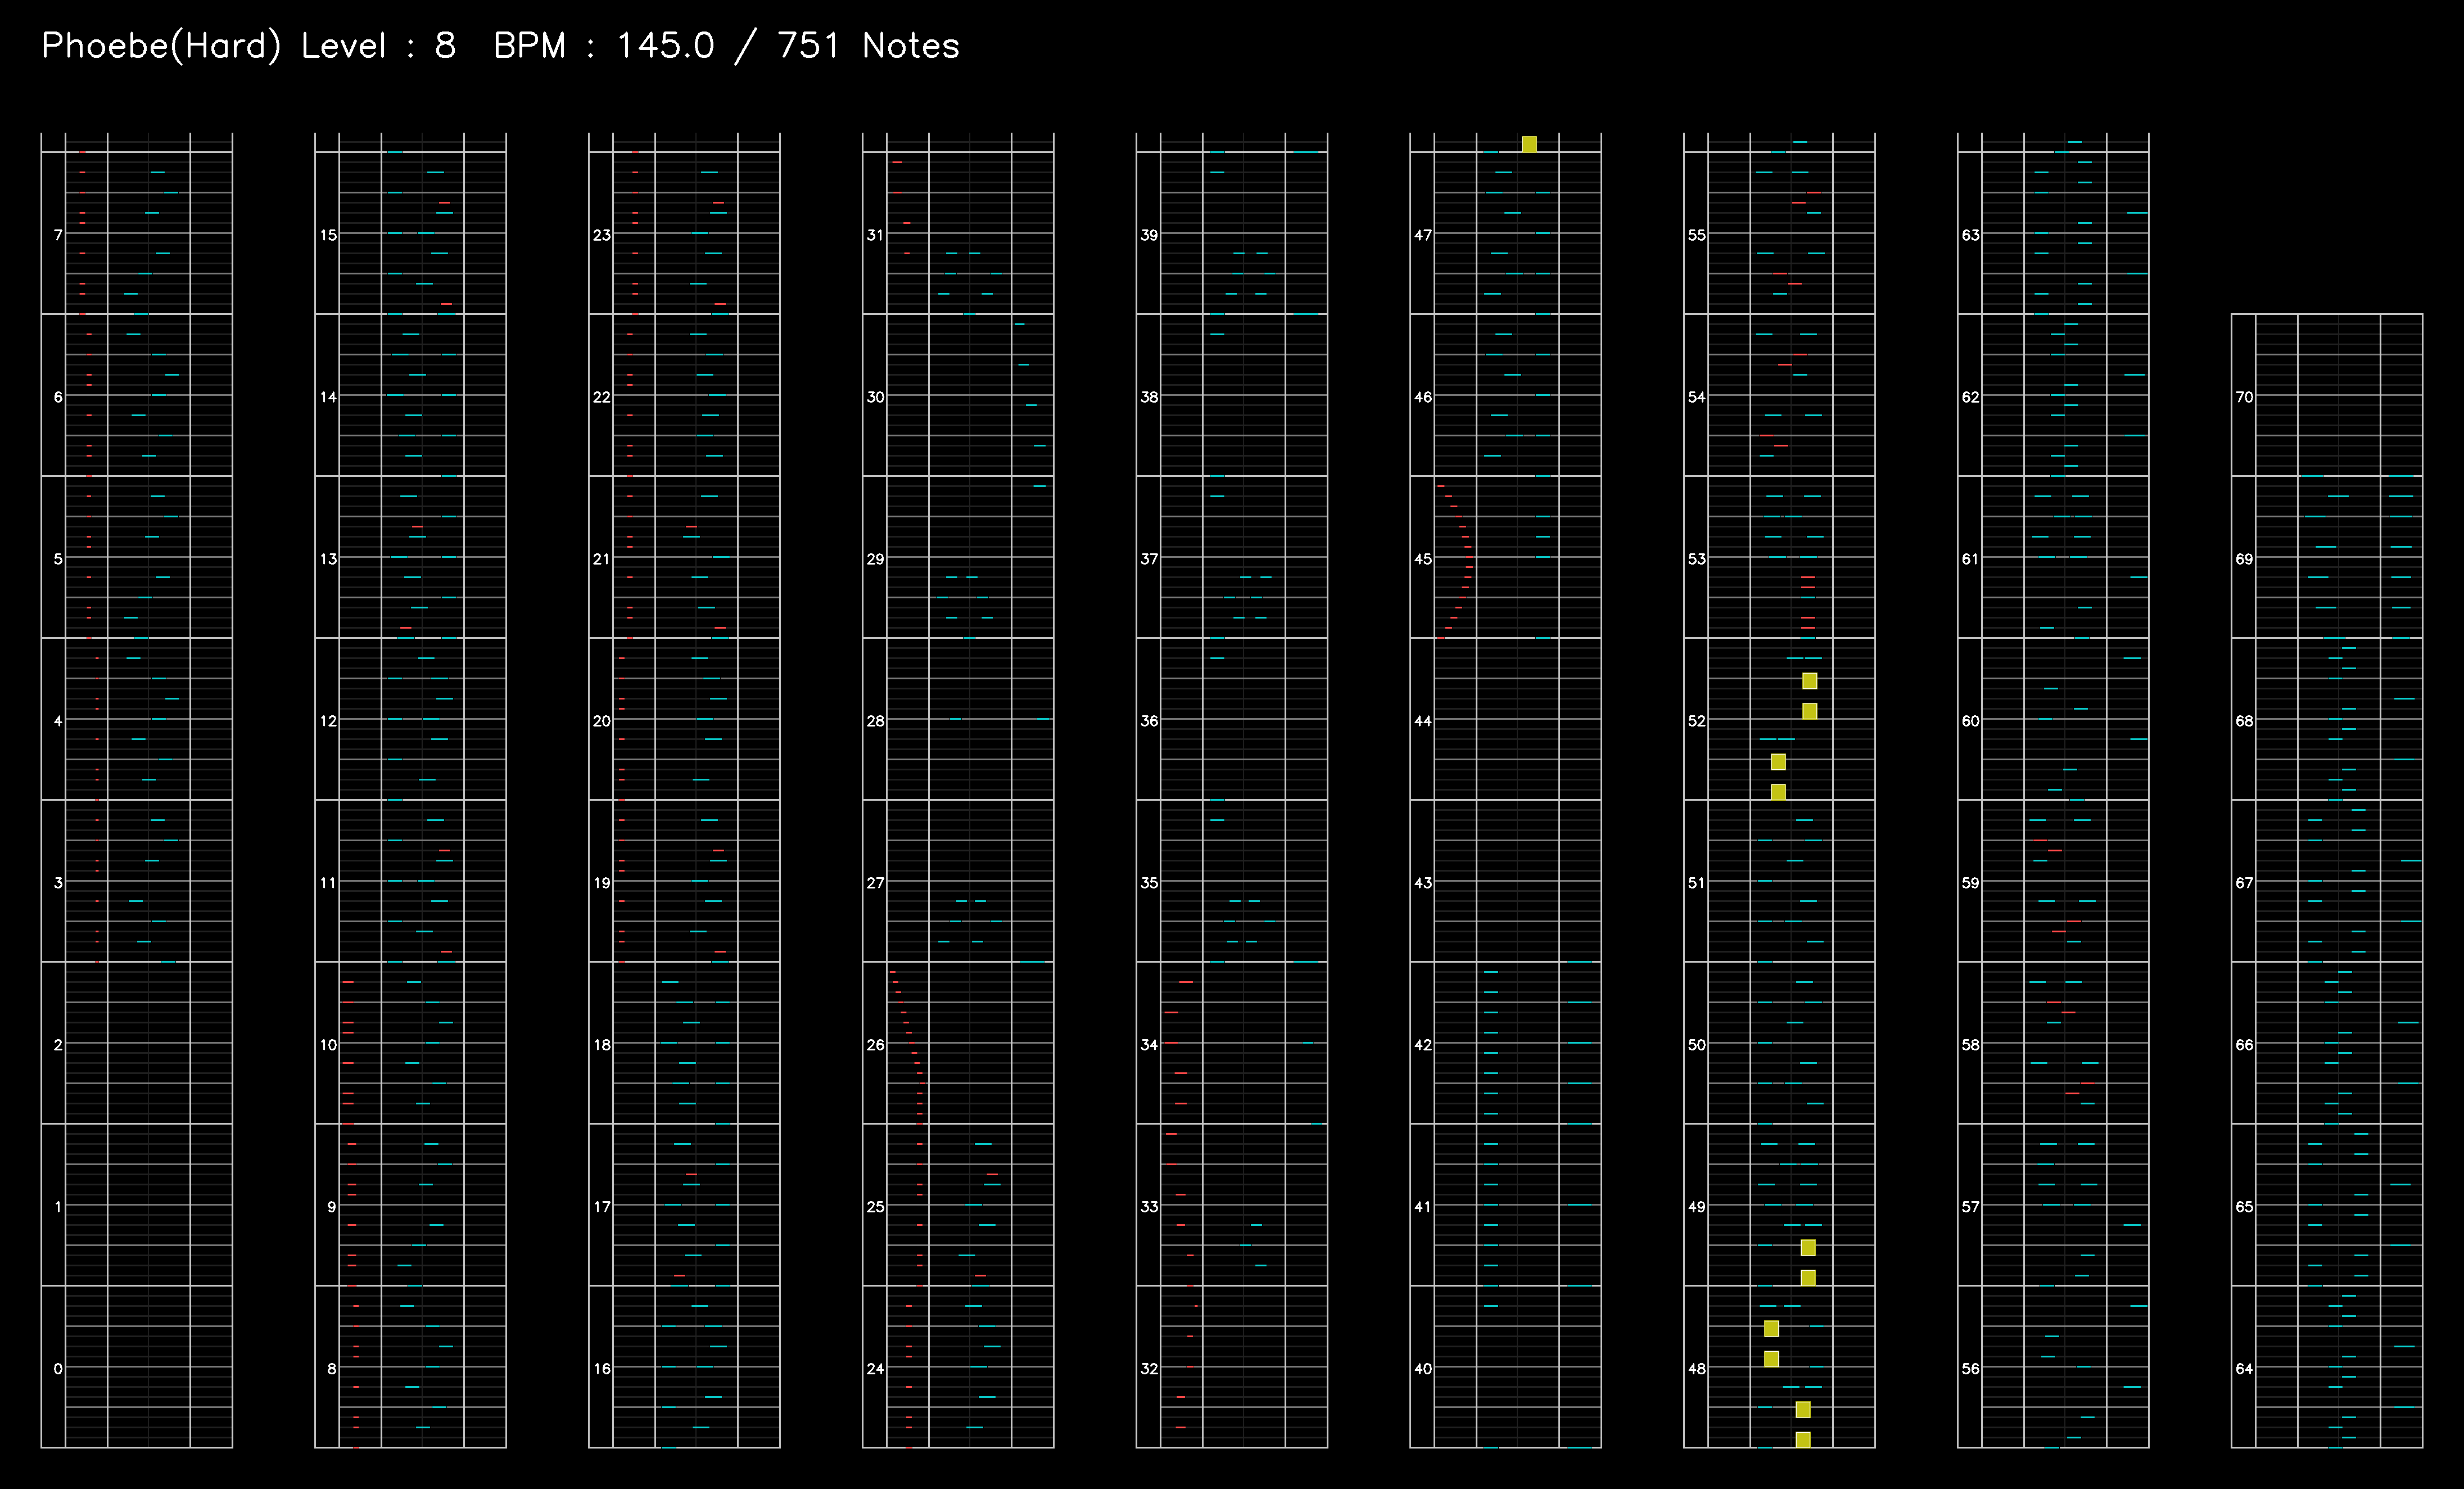Click measure 43 number

[x=1424, y=883]
